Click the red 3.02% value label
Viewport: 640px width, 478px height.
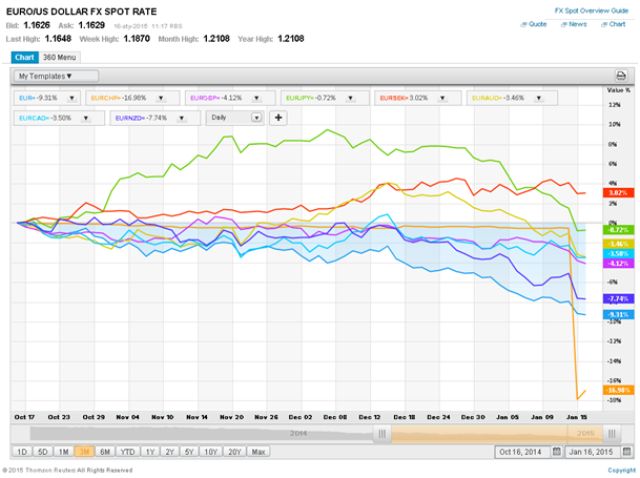(x=618, y=193)
